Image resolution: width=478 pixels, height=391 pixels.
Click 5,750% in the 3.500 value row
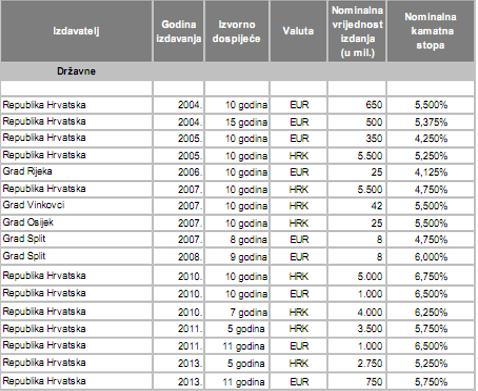(x=431, y=329)
